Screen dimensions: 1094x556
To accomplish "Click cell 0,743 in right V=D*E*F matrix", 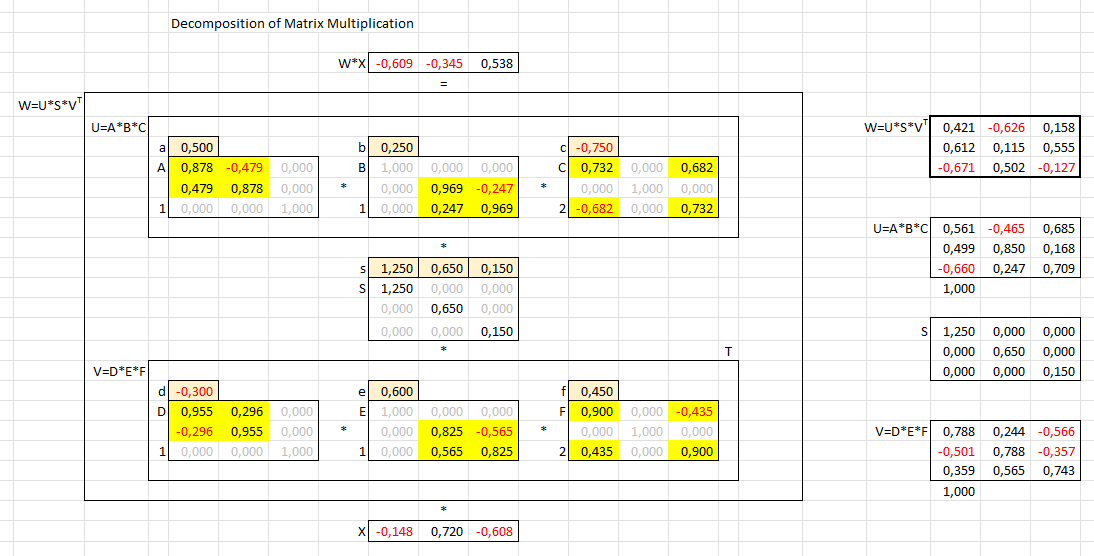I will pos(1056,471).
